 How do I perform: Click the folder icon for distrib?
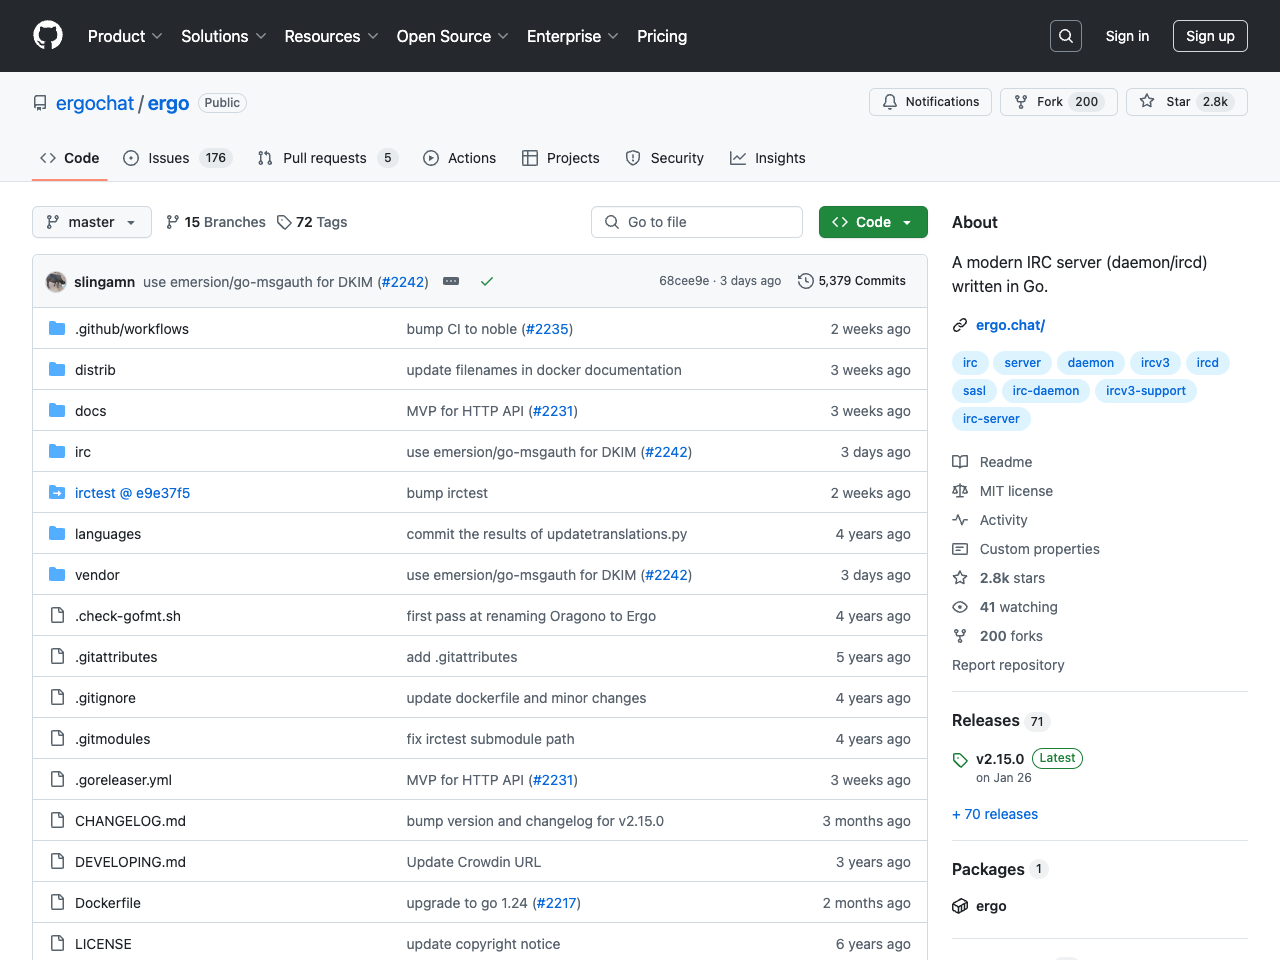pos(57,370)
